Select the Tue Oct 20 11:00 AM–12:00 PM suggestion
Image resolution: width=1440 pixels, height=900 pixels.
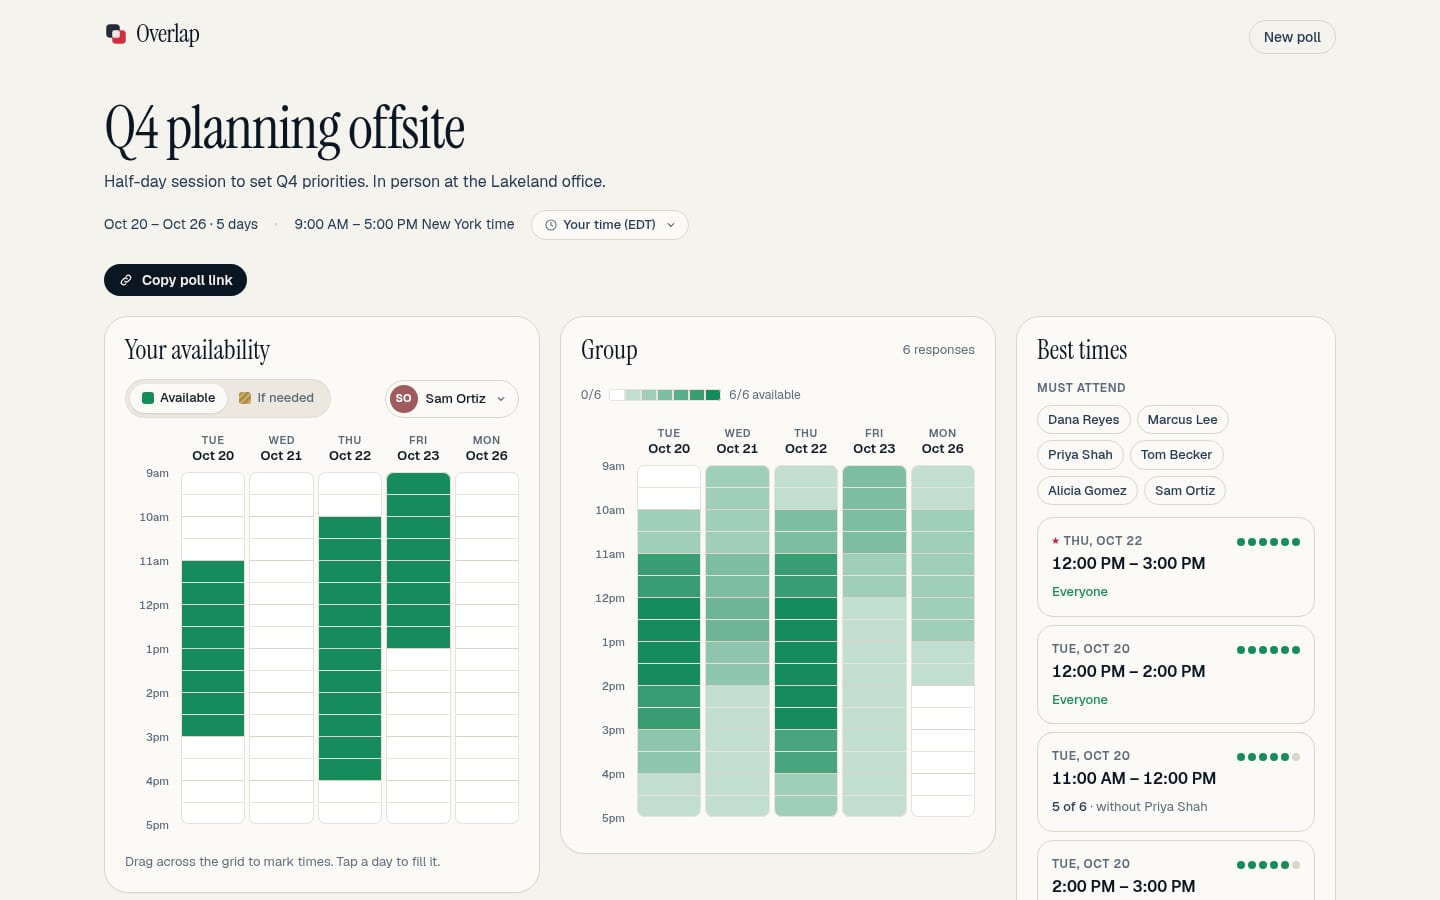(x=1175, y=782)
